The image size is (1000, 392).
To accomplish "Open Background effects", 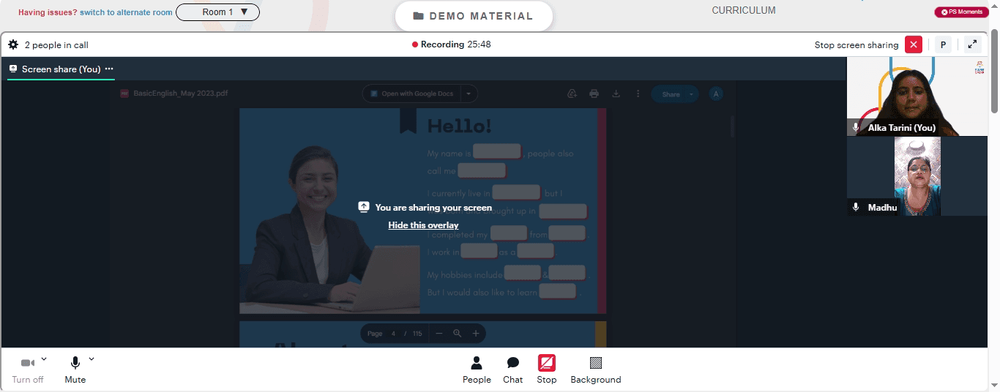I will (x=596, y=370).
